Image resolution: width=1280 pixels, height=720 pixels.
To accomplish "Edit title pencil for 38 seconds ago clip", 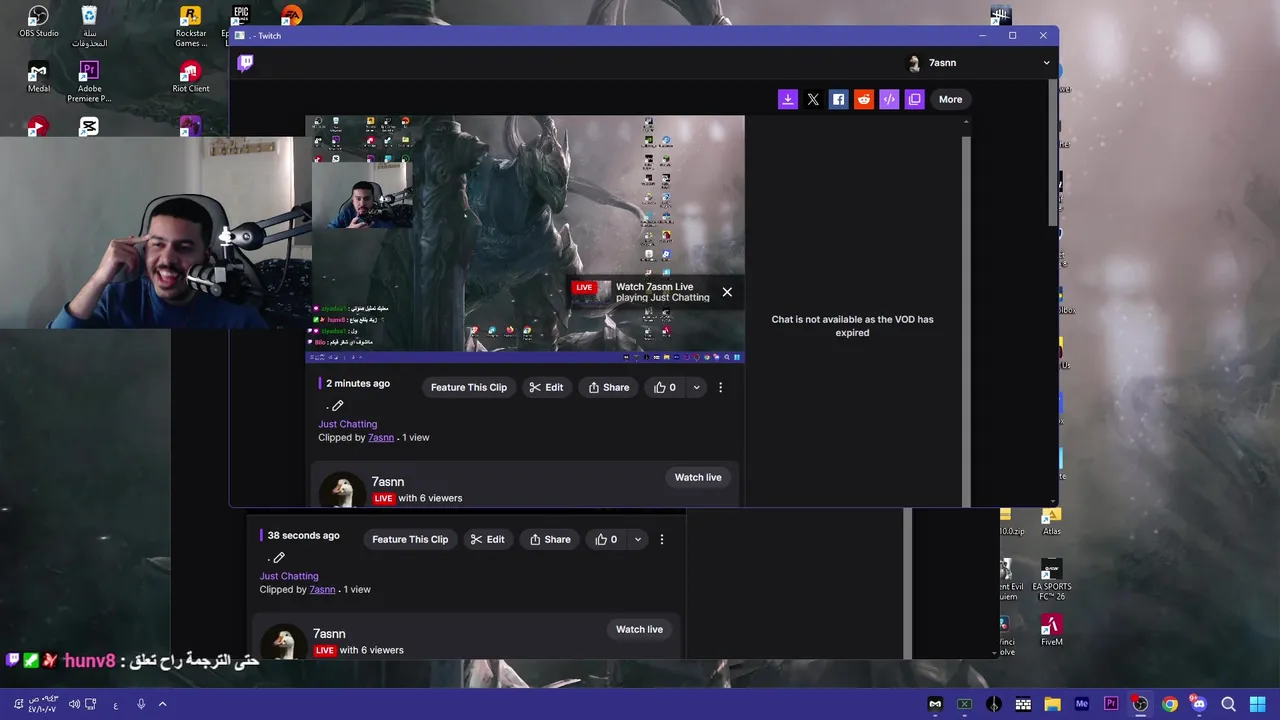I will (279, 557).
